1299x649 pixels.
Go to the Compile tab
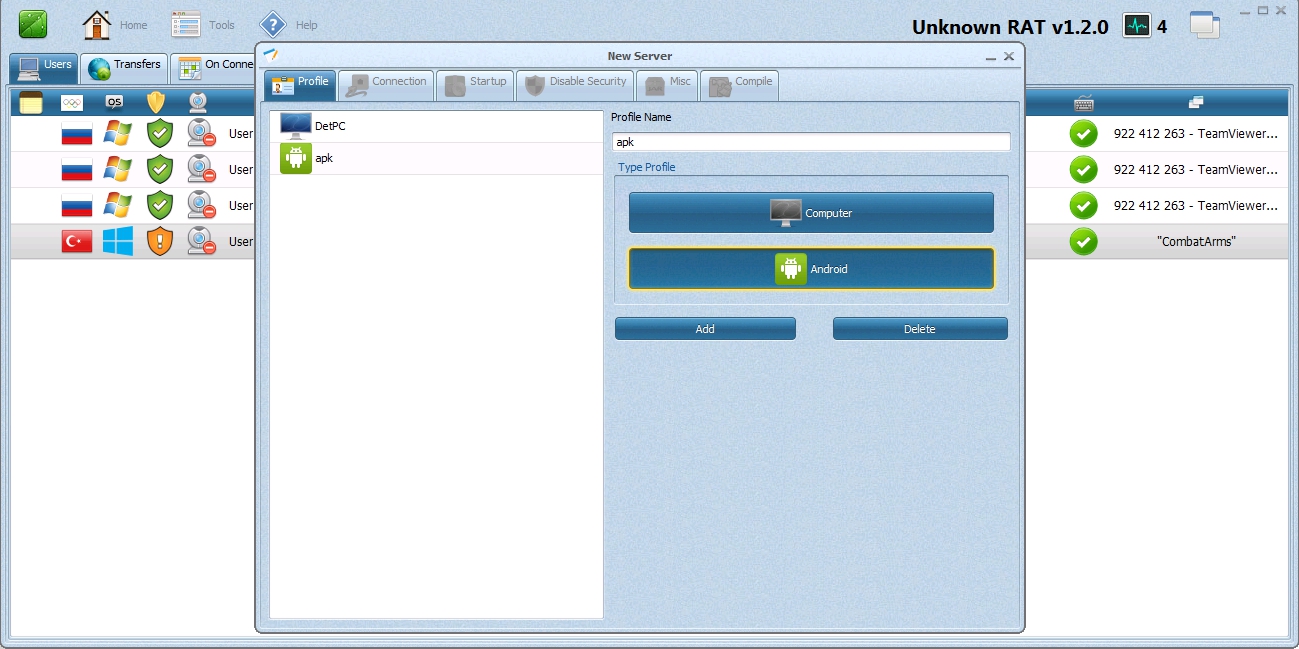click(740, 83)
